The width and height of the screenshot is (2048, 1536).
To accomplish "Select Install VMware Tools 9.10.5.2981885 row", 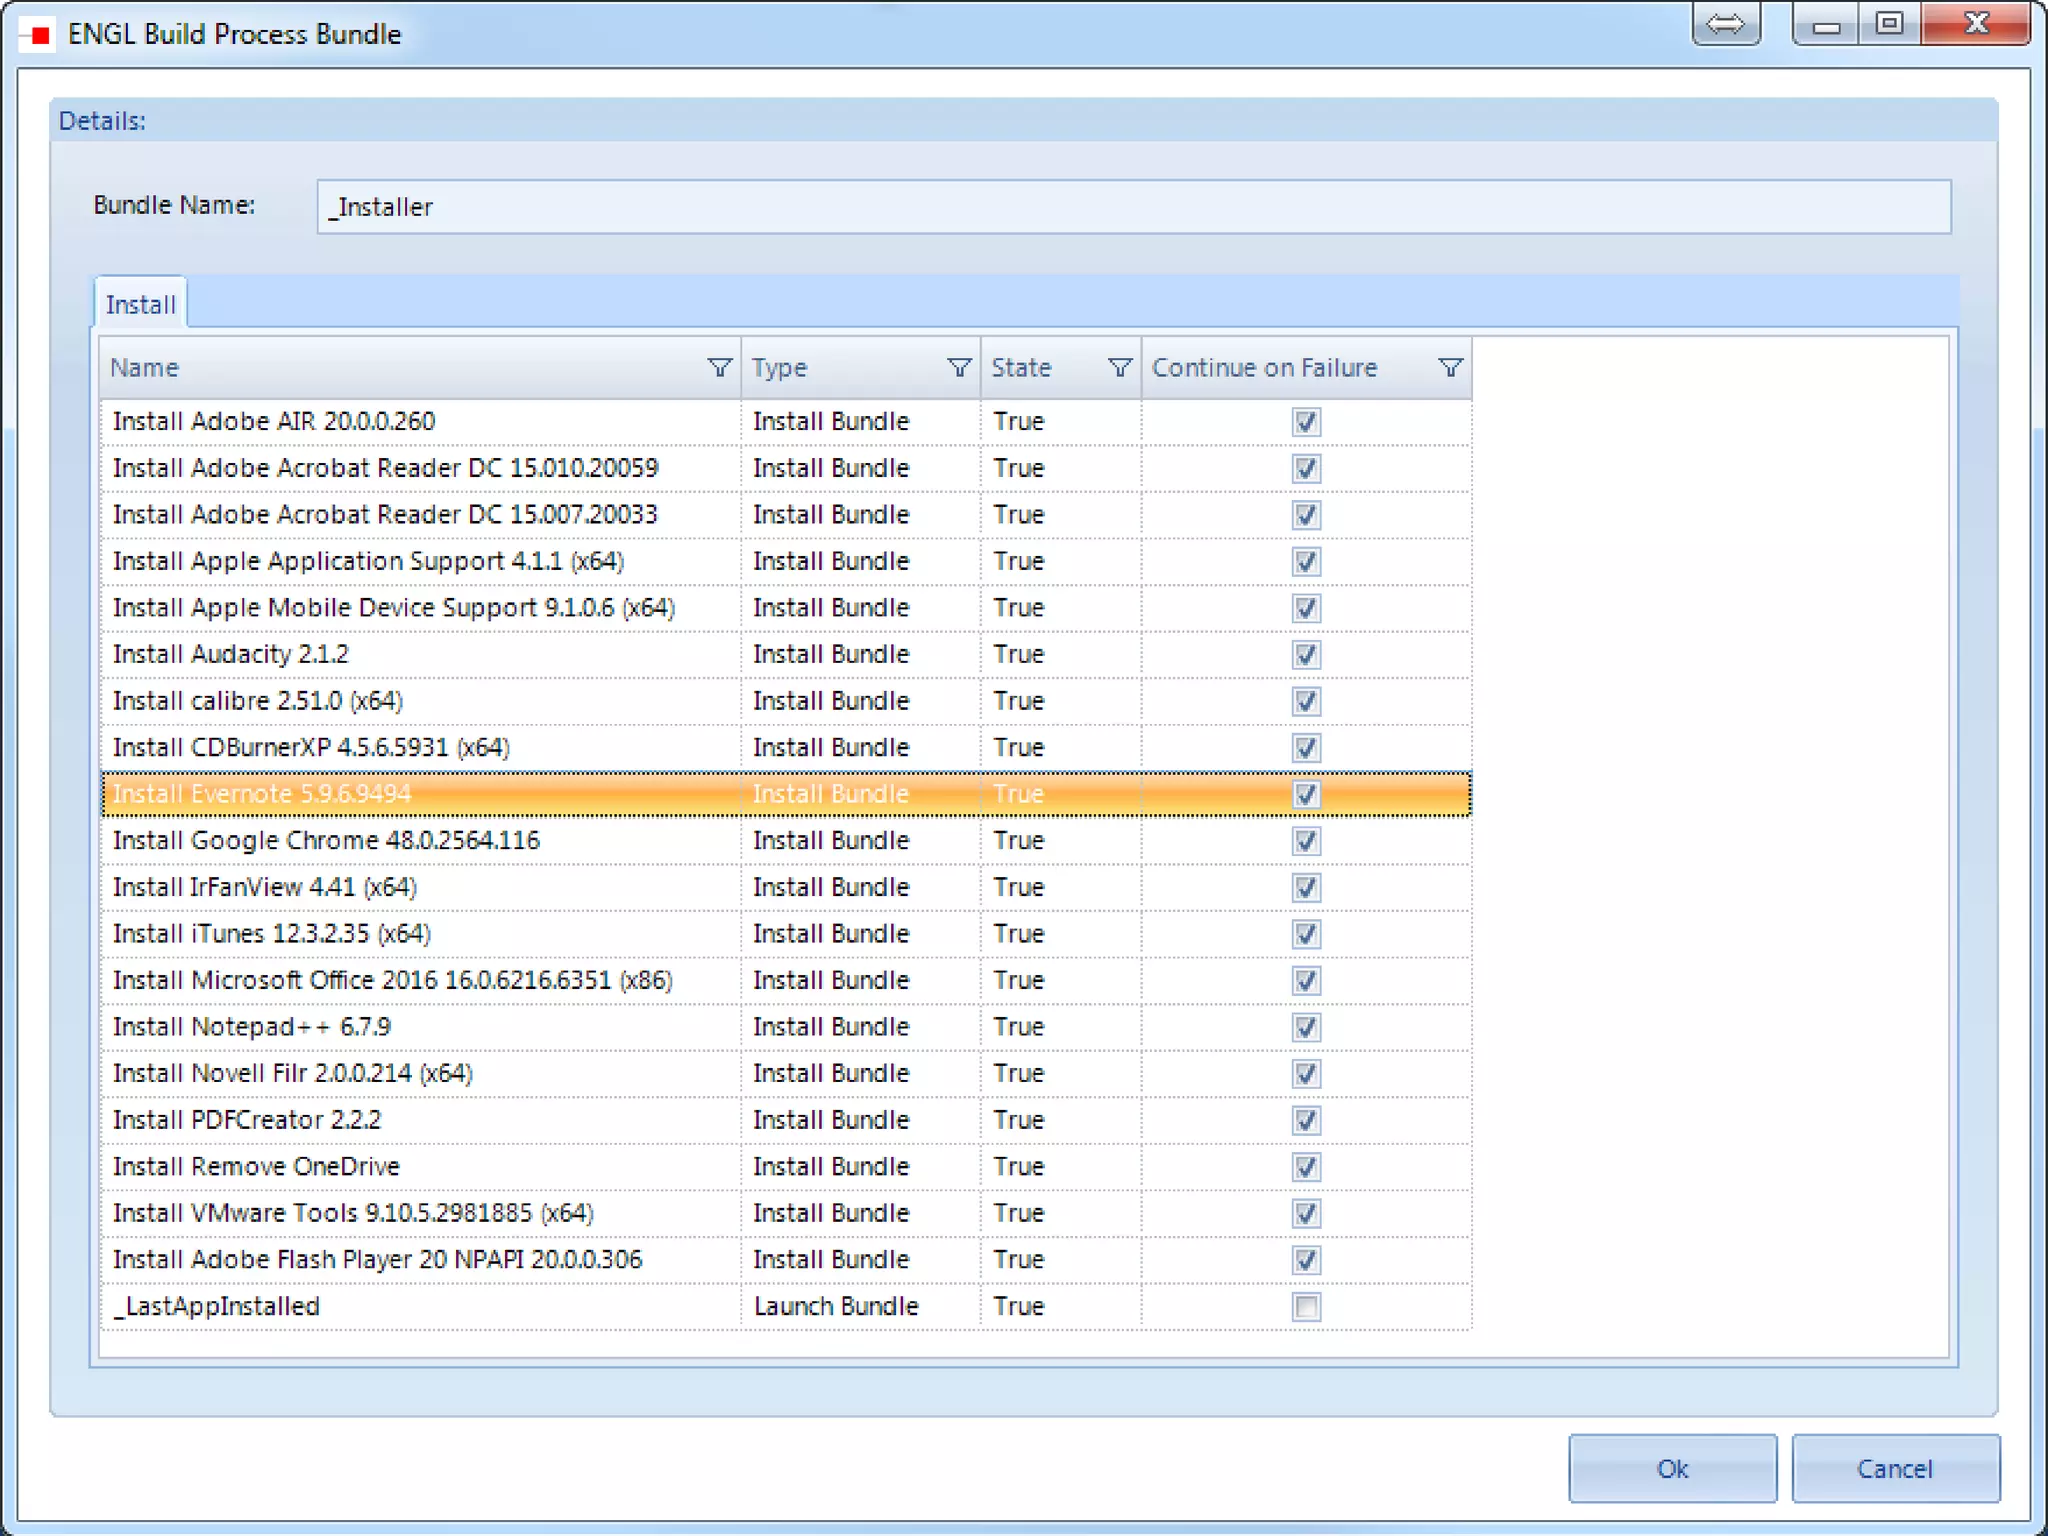I will pyautogui.click(x=786, y=1213).
